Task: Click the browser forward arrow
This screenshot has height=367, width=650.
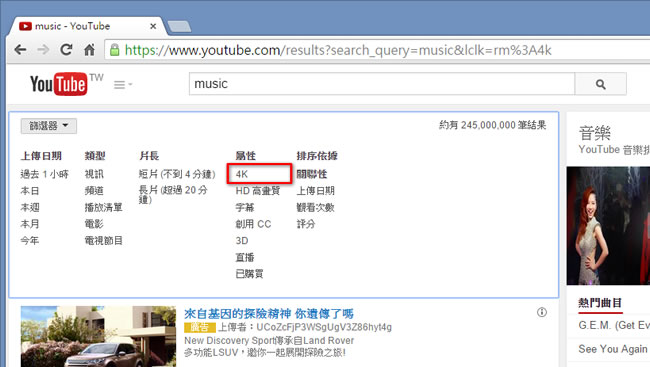Action: 43,50
